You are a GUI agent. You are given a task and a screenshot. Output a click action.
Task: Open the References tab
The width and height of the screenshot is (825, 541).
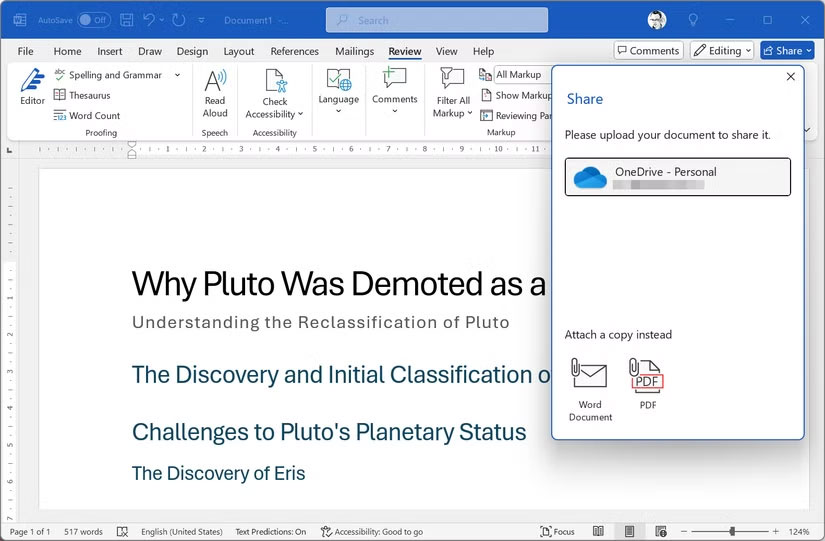pyautogui.click(x=294, y=52)
